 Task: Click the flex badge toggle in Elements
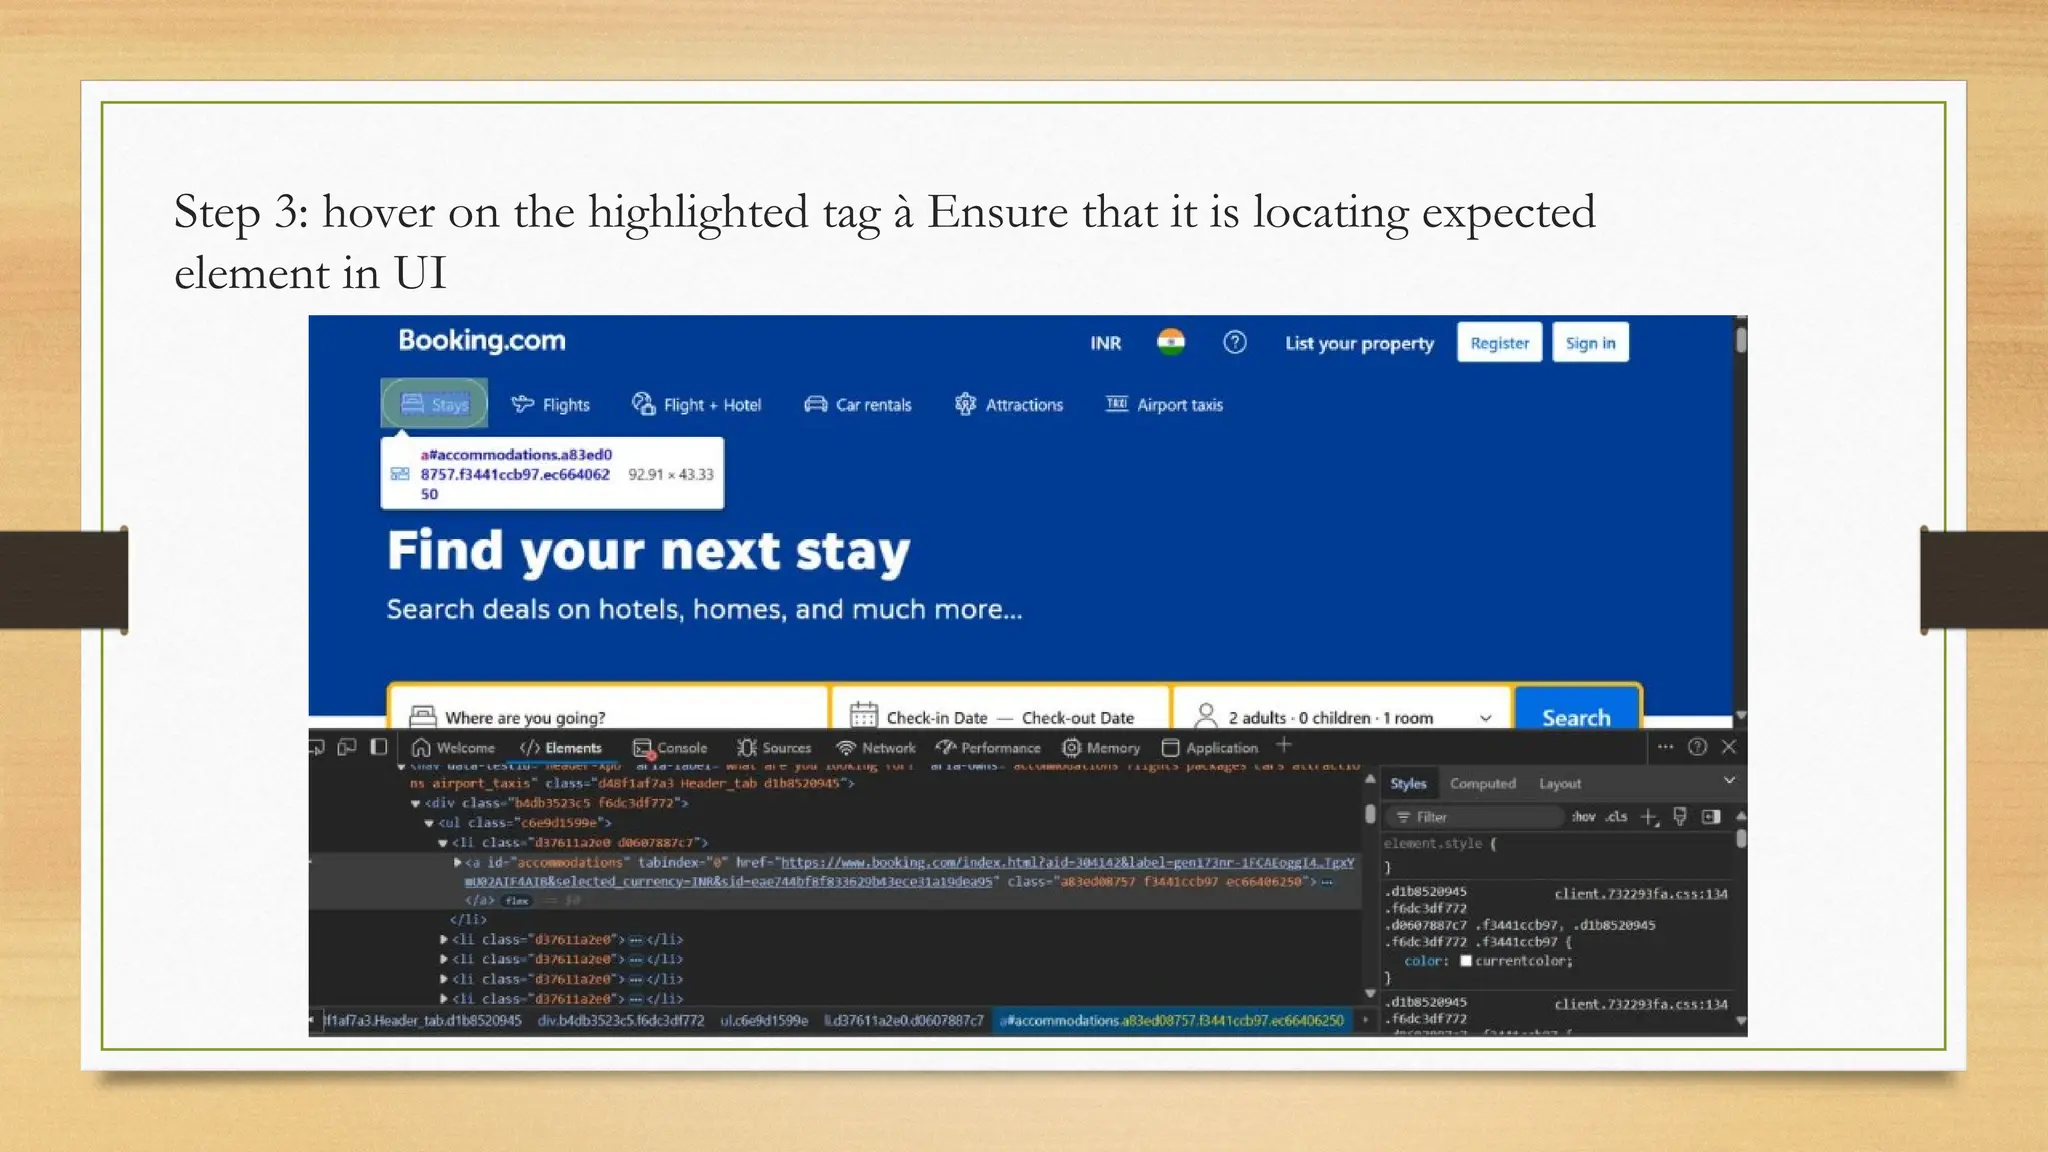point(517,901)
